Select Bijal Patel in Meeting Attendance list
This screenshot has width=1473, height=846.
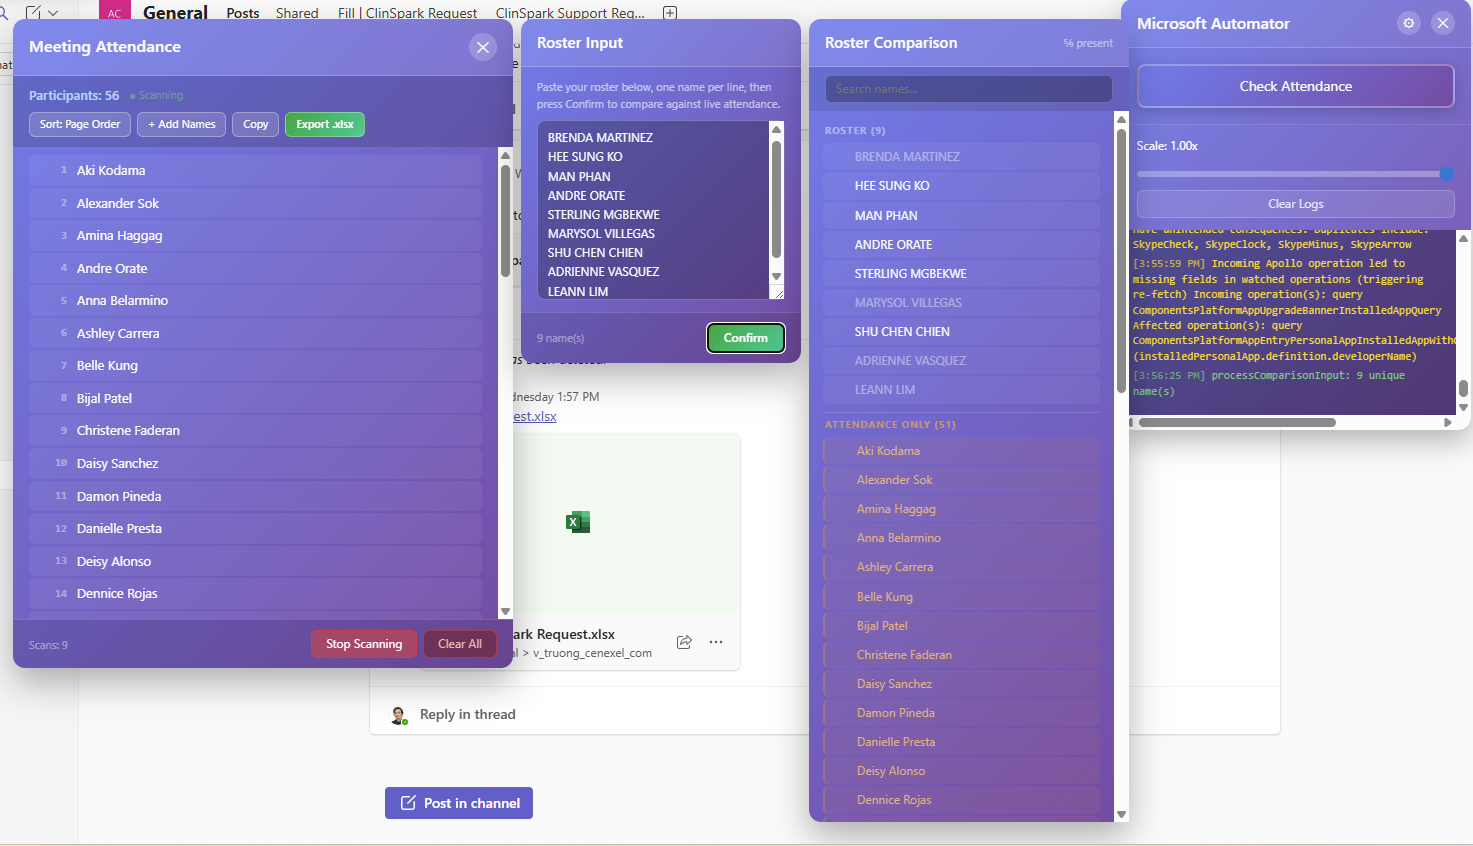[255, 398]
